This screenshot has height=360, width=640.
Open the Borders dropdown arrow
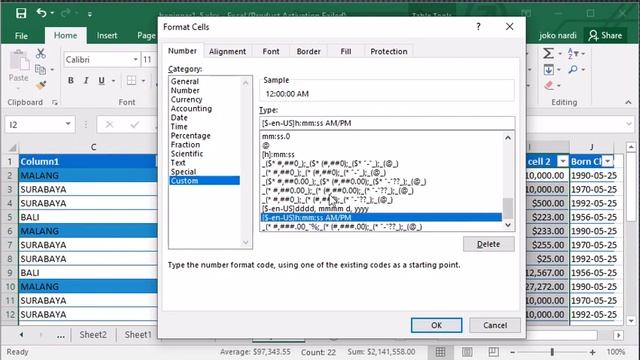pyautogui.click(x=143, y=81)
